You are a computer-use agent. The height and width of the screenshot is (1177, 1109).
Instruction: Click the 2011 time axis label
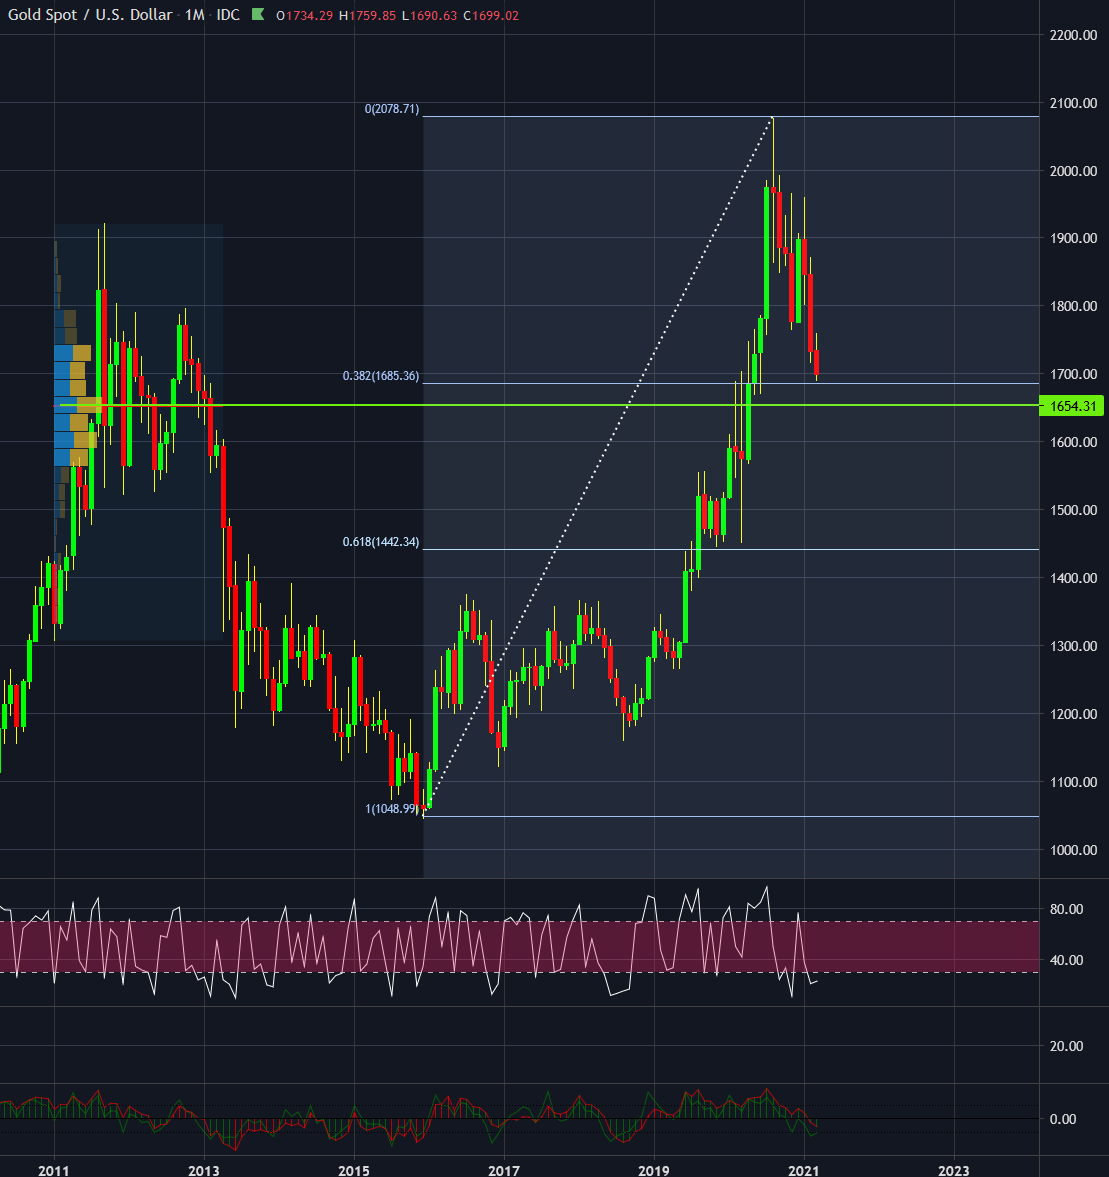point(53,1170)
